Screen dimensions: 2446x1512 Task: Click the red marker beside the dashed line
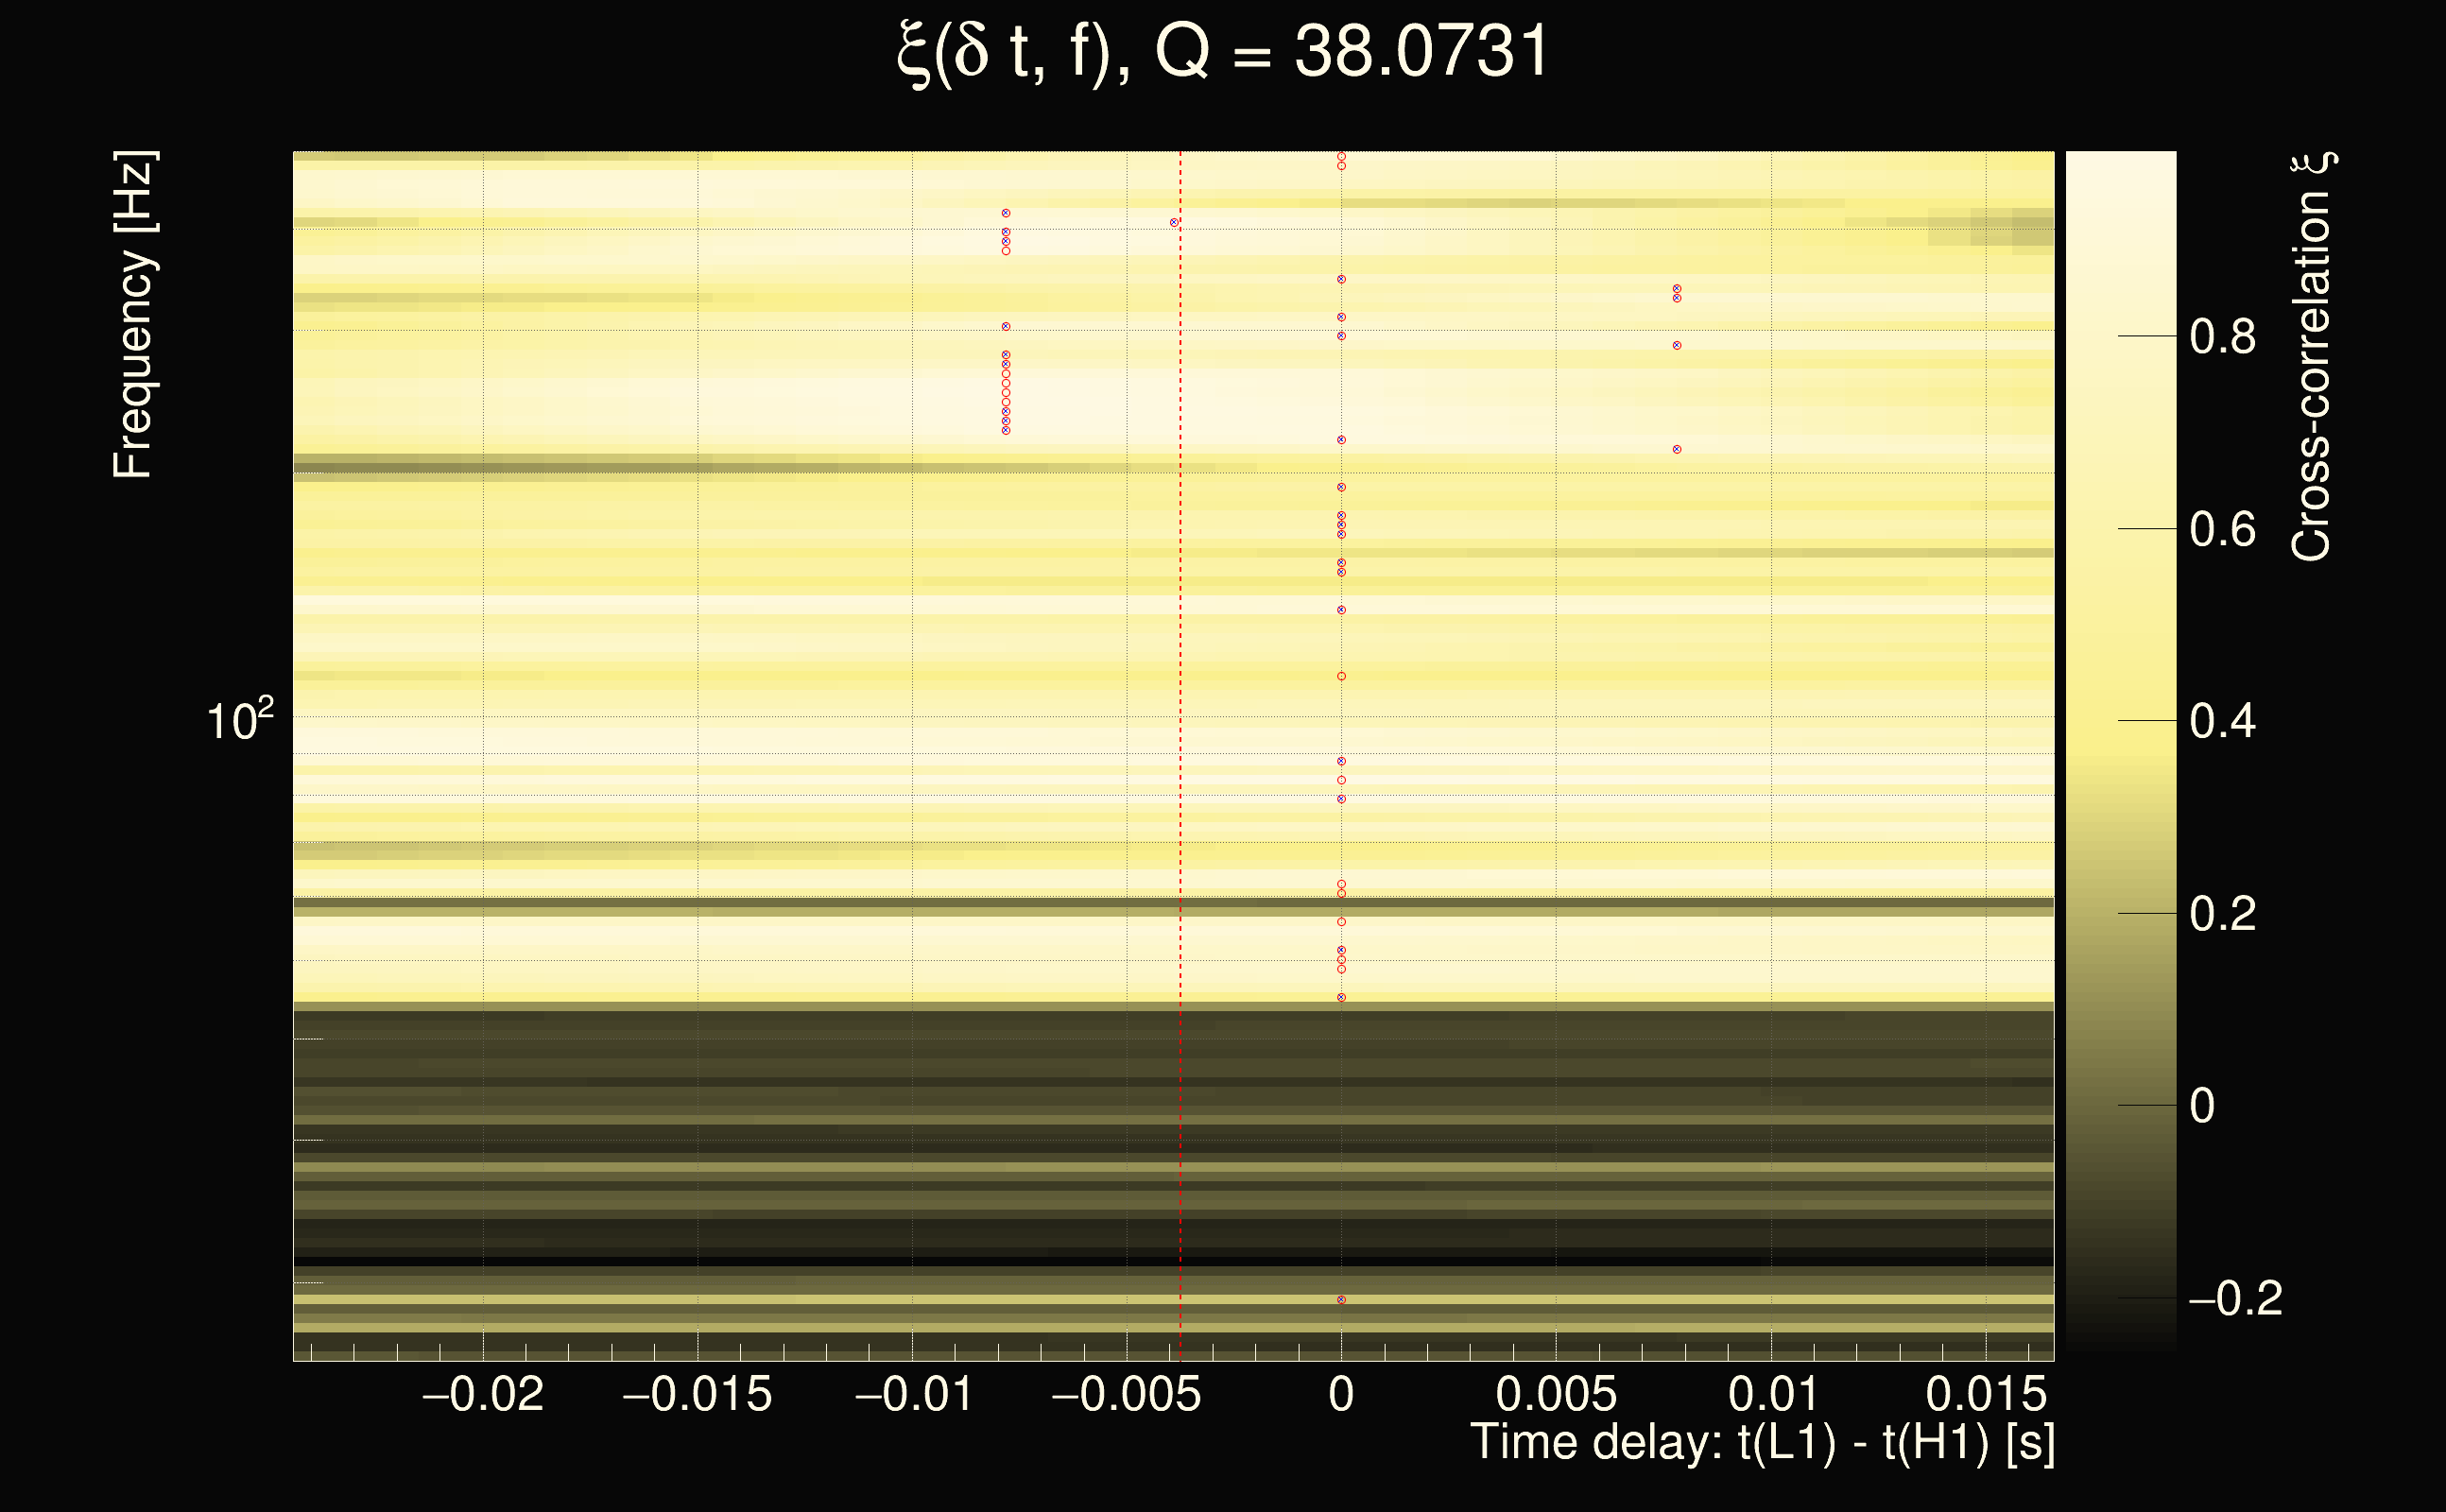coord(1174,223)
